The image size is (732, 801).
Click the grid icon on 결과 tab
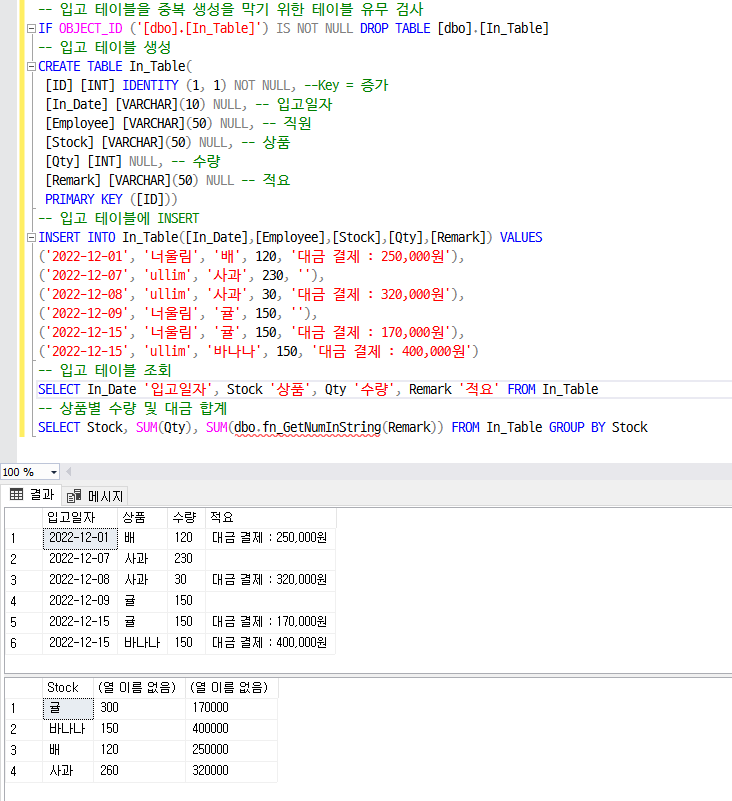[16, 494]
